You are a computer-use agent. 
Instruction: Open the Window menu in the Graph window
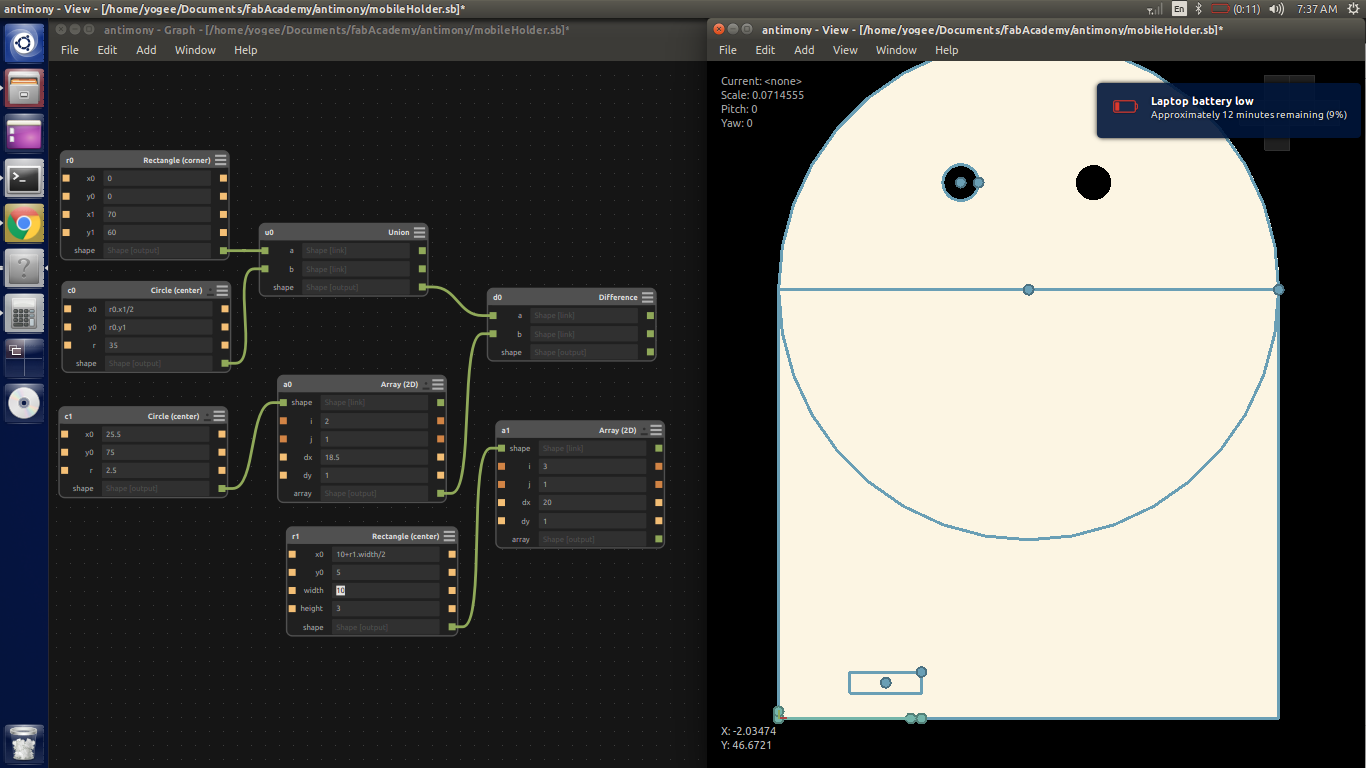tap(195, 50)
